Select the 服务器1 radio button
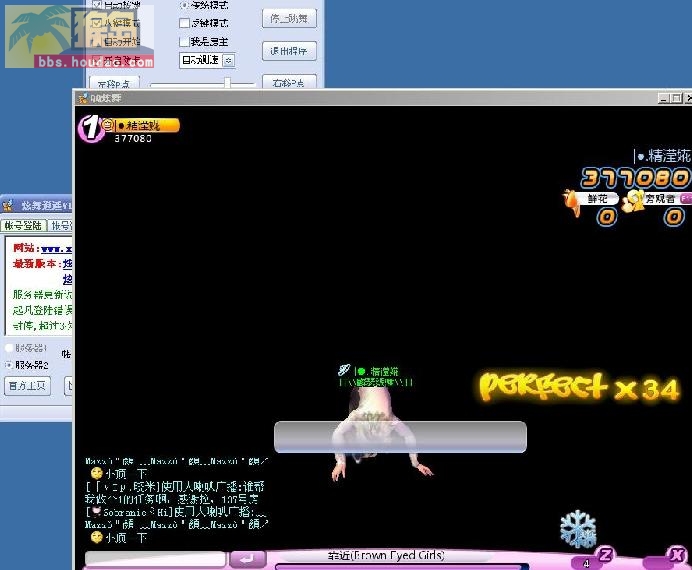Screen dimensions: 692x570 pyautogui.click(x=9, y=348)
